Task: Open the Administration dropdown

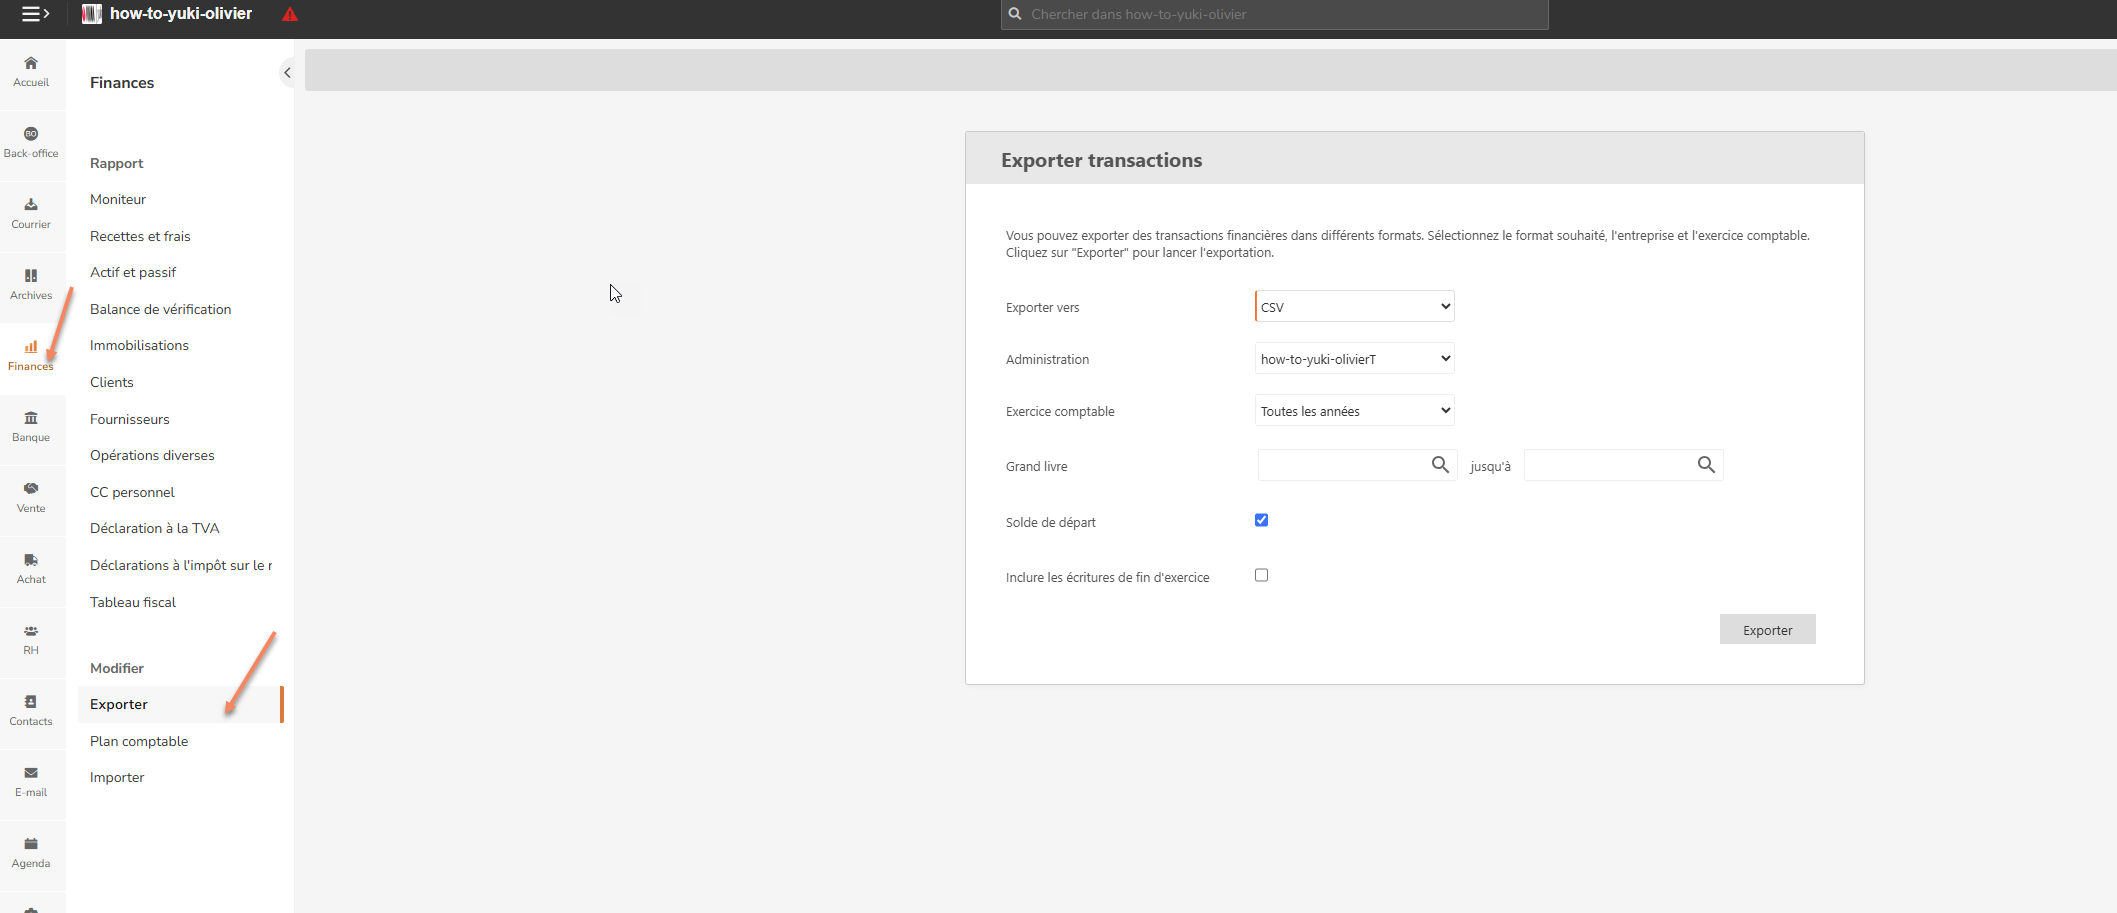Action: tap(1355, 358)
